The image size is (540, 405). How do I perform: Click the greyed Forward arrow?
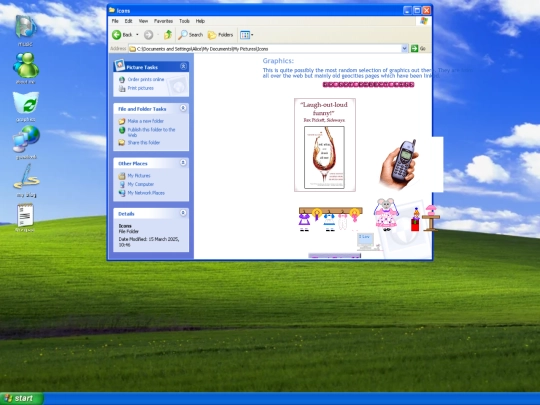tap(148, 35)
